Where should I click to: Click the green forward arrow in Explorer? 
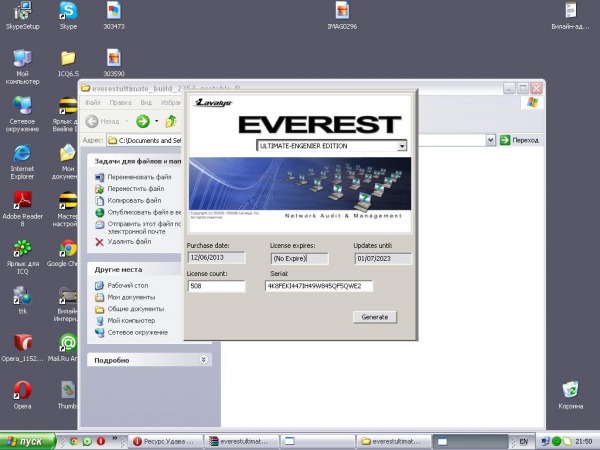[x=143, y=121]
